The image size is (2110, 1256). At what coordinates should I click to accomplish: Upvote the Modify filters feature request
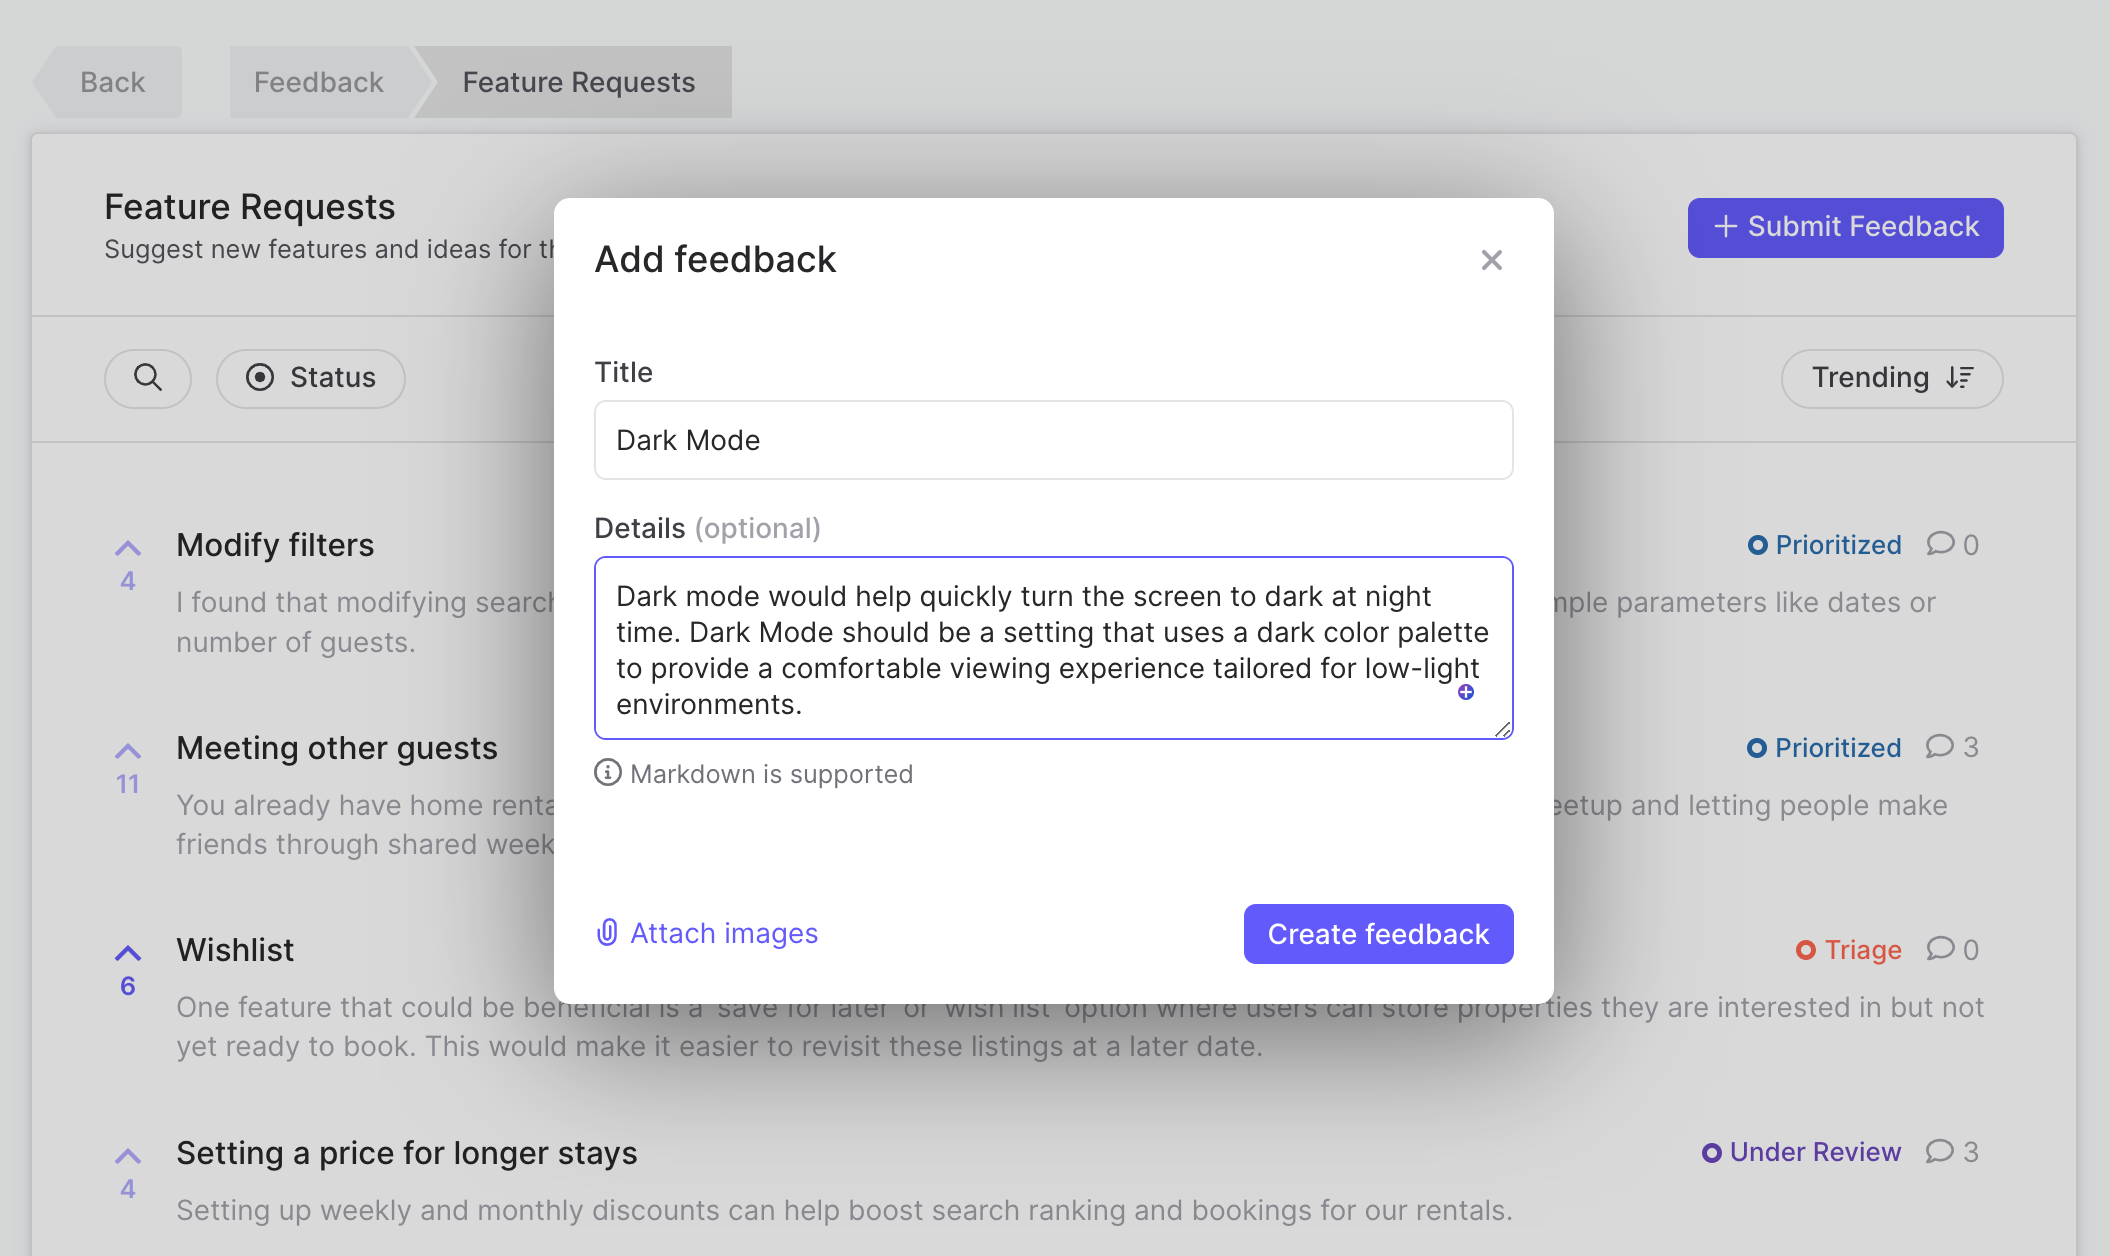click(x=128, y=546)
